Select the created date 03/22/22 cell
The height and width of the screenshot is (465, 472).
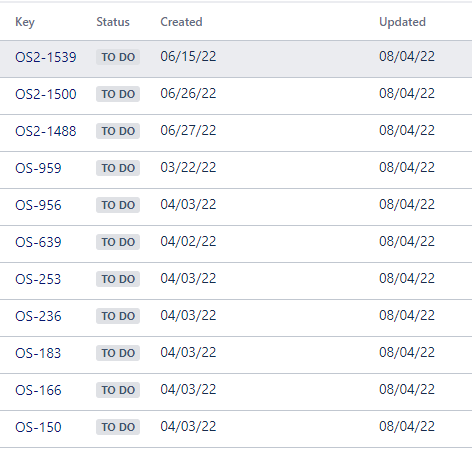(188, 167)
